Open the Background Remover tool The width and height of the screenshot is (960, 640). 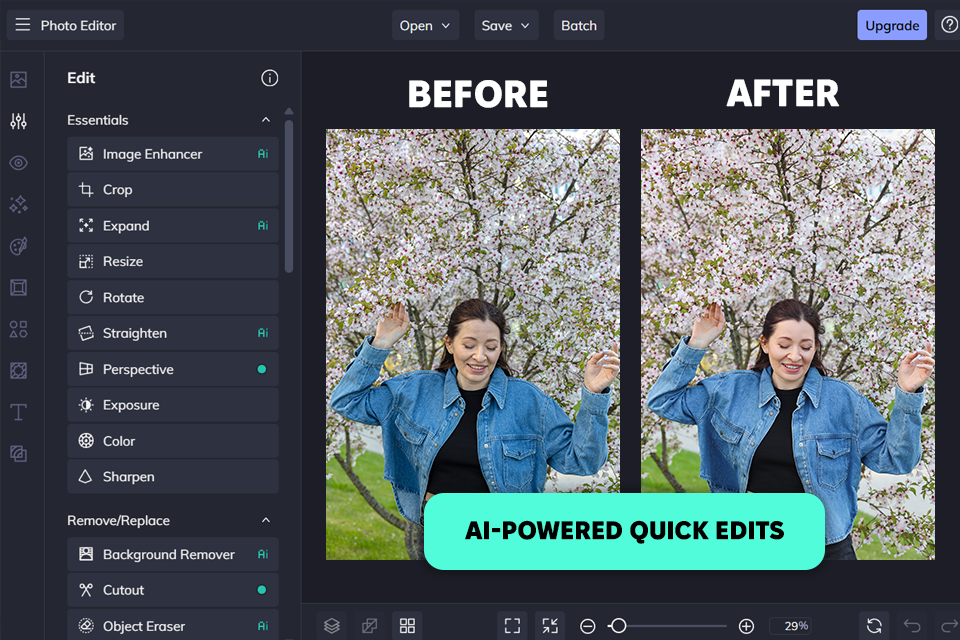(173, 554)
